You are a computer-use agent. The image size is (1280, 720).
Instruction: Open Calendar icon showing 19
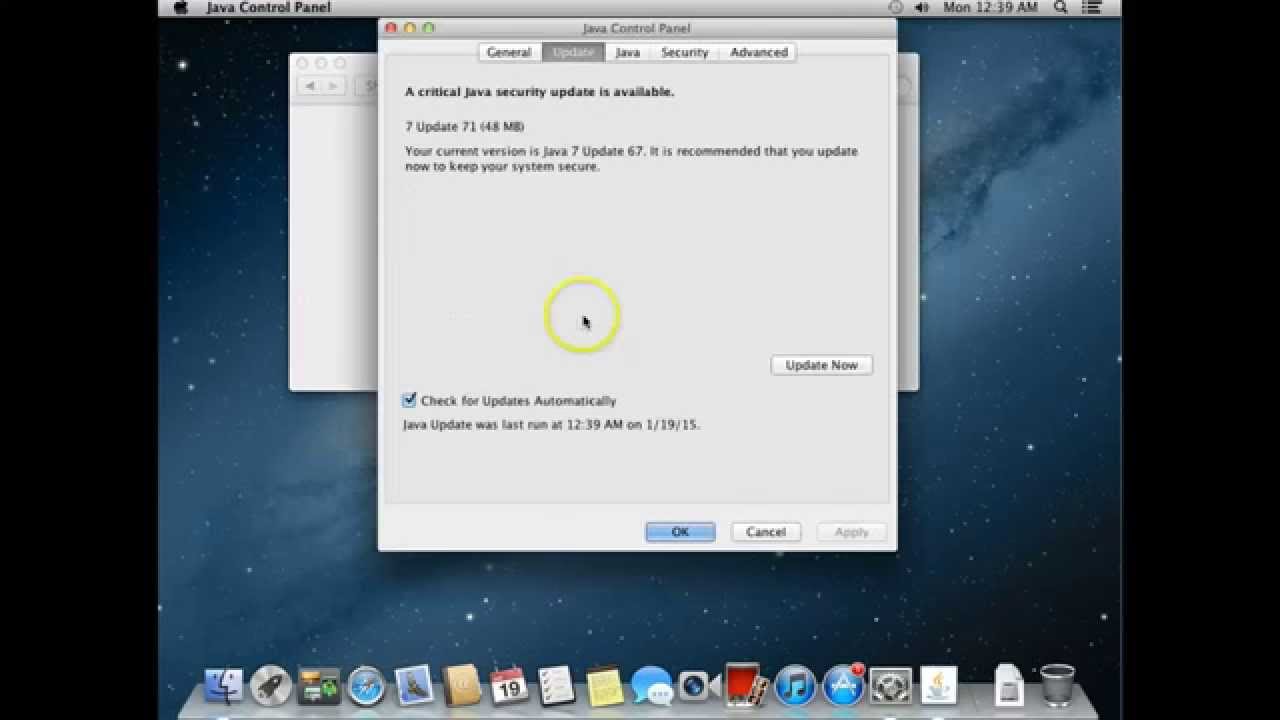[x=510, y=686]
